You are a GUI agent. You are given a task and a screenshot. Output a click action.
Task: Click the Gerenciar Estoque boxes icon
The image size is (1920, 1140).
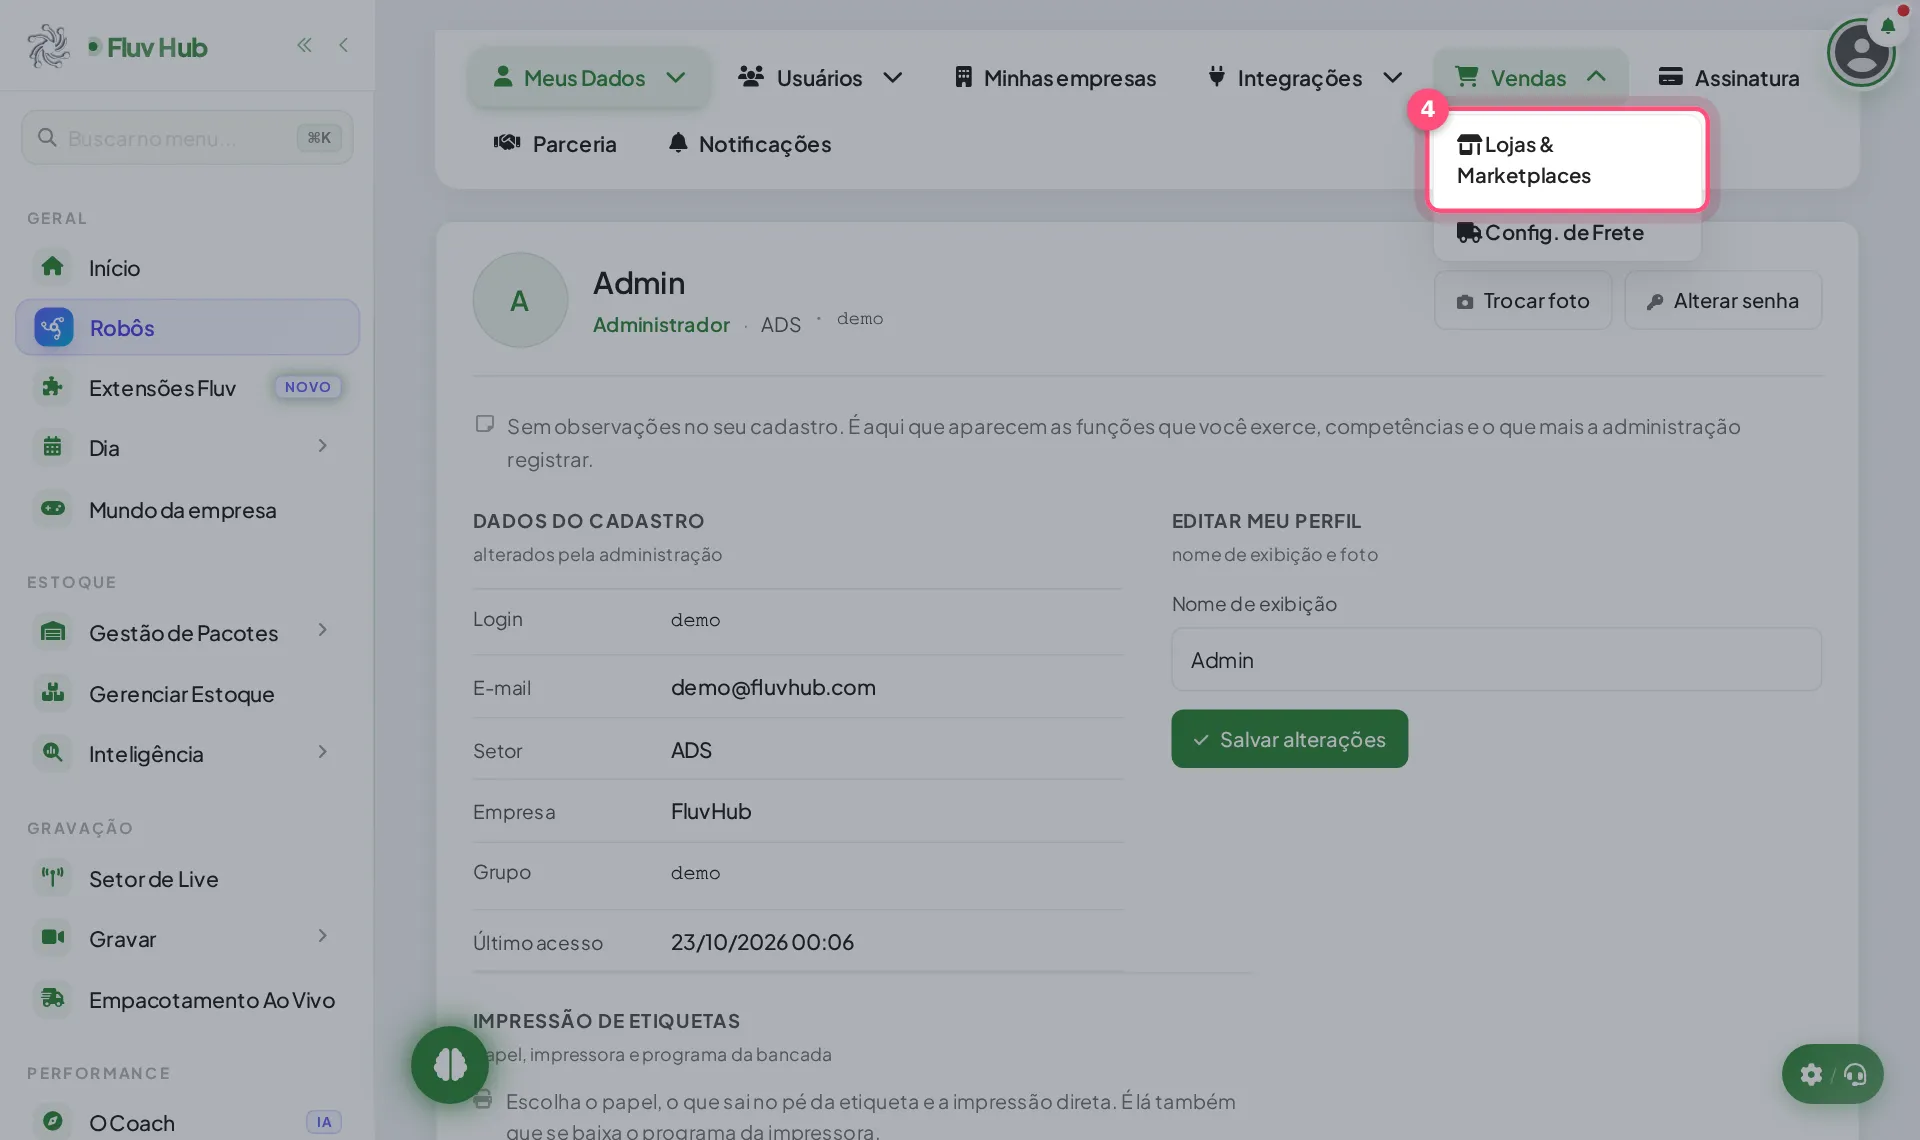(x=53, y=693)
